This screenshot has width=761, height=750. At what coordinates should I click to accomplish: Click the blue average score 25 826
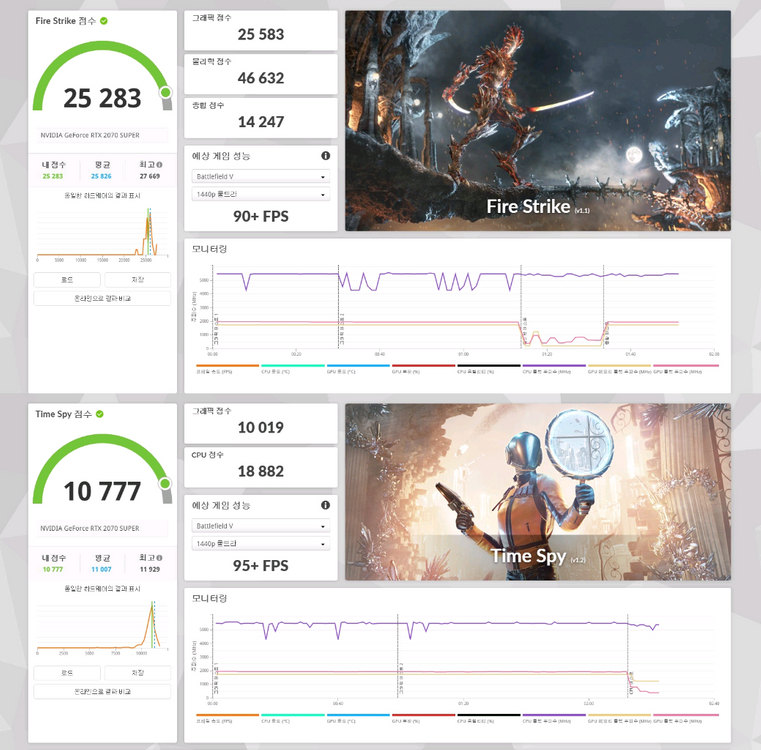[x=101, y=176]
